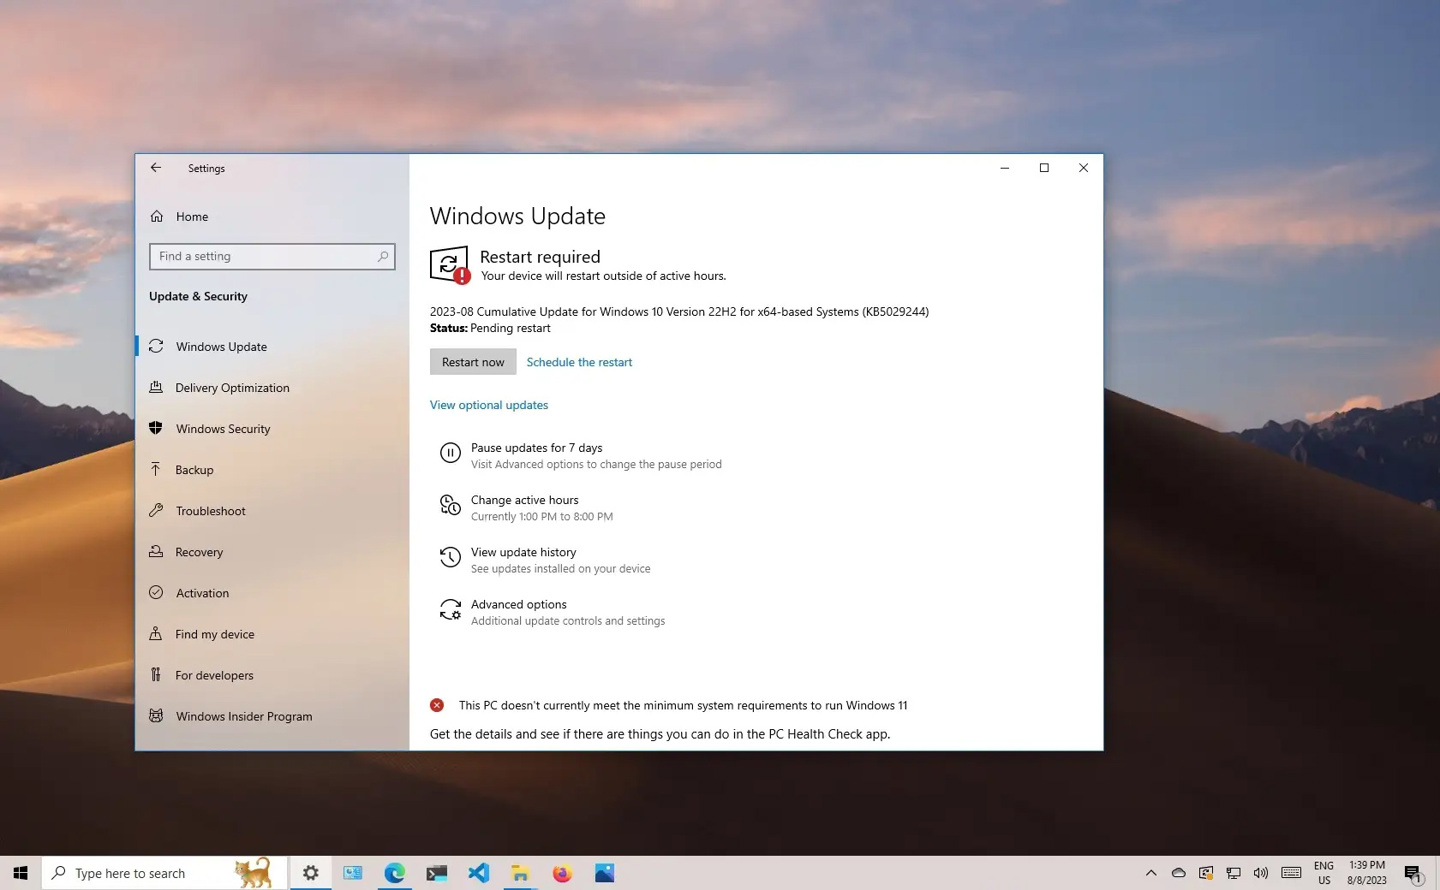Click the touch keyboard tray icon

click(x=1291, y=873)
